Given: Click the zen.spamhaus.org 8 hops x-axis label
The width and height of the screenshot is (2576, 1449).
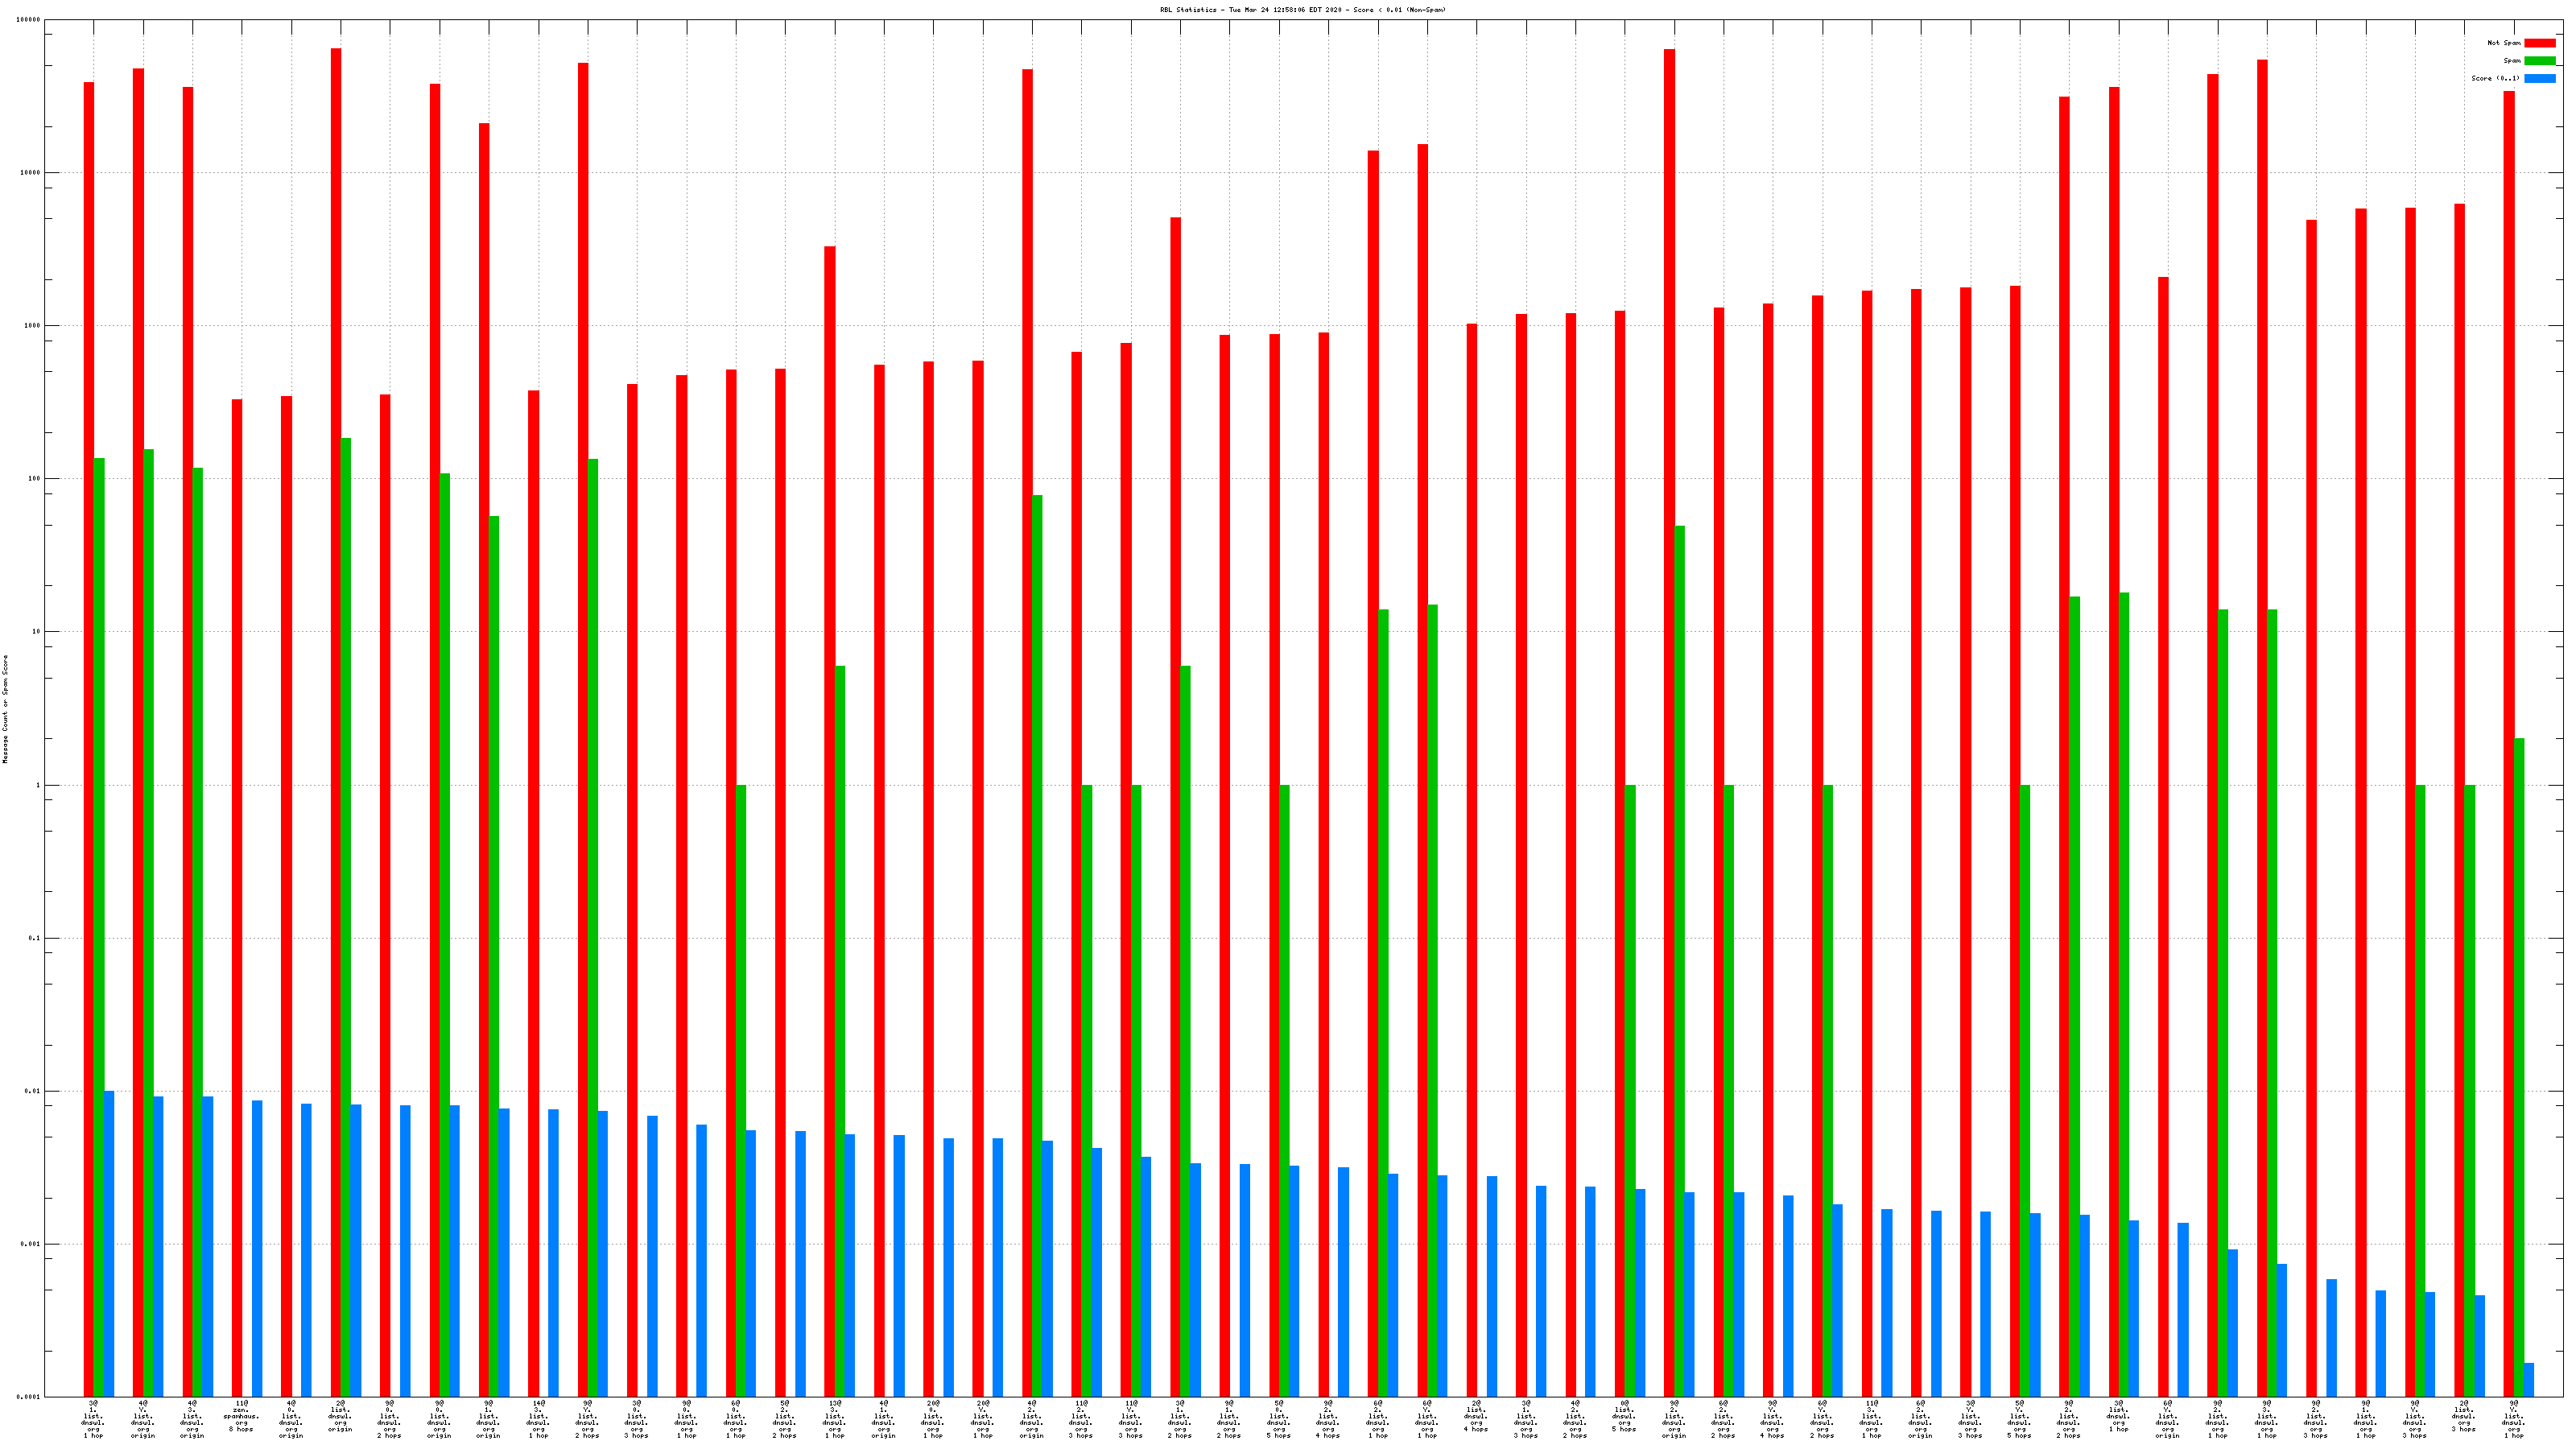Looking at the screenshot, I should (241, 1416).
